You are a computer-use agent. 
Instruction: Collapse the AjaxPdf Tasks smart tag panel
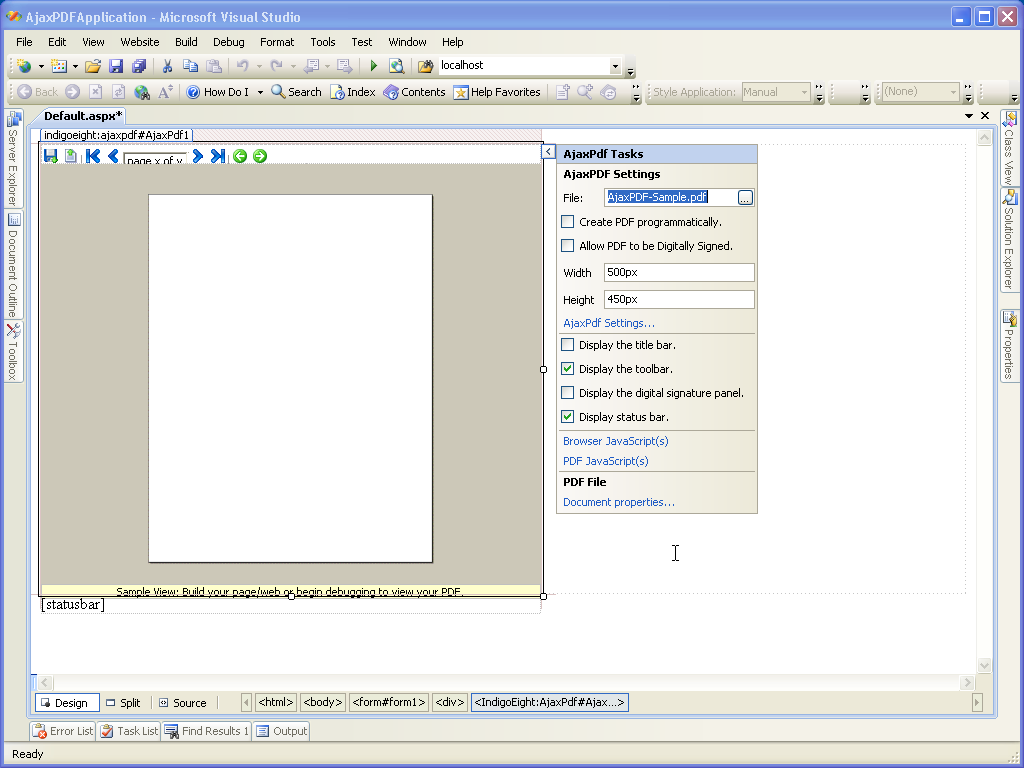tap(548, 152)
